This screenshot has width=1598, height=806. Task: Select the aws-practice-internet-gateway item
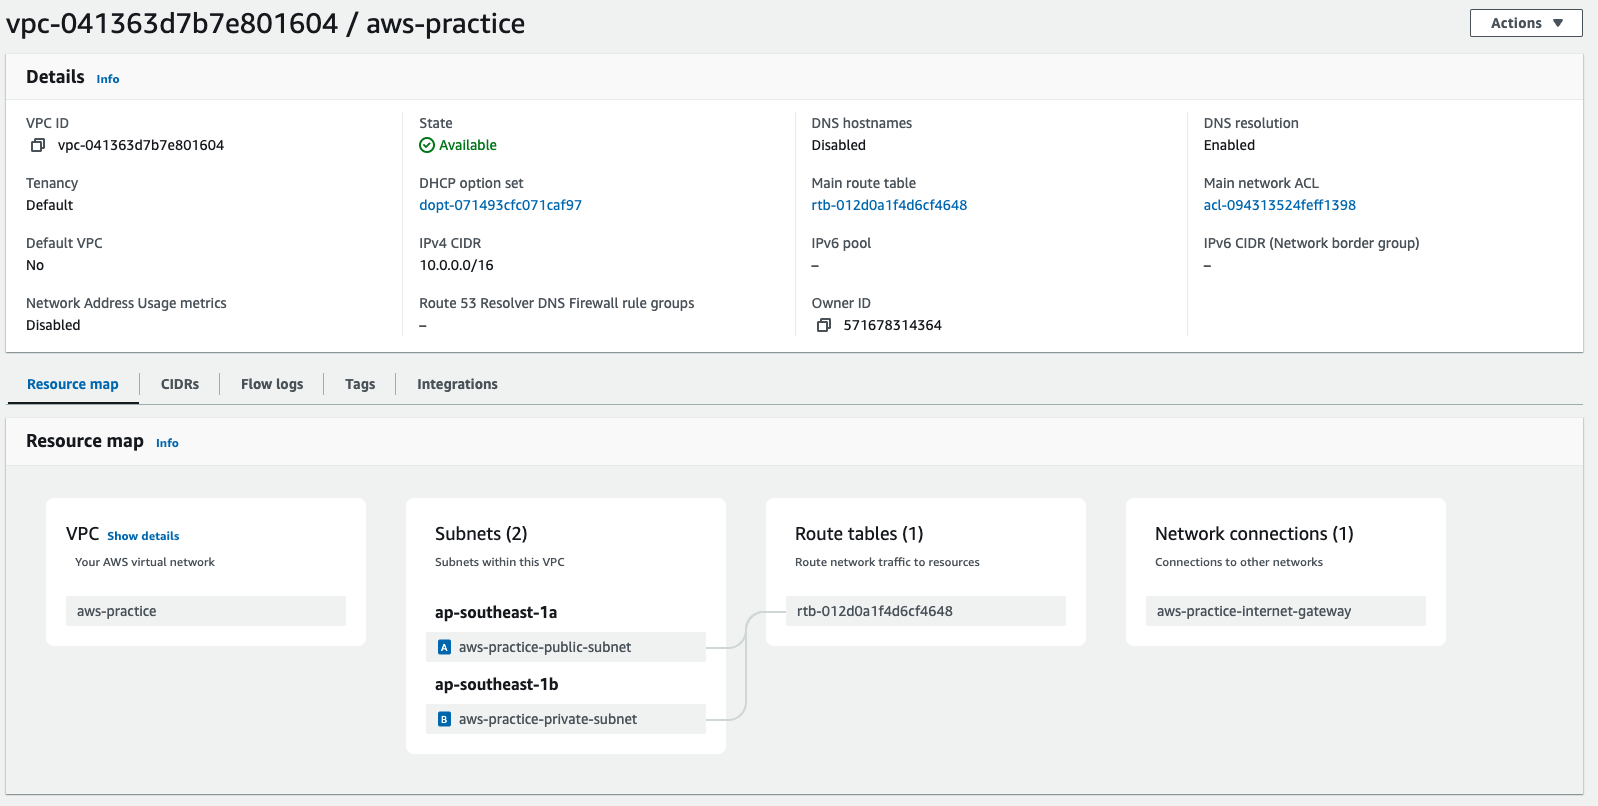point(1286,611)
